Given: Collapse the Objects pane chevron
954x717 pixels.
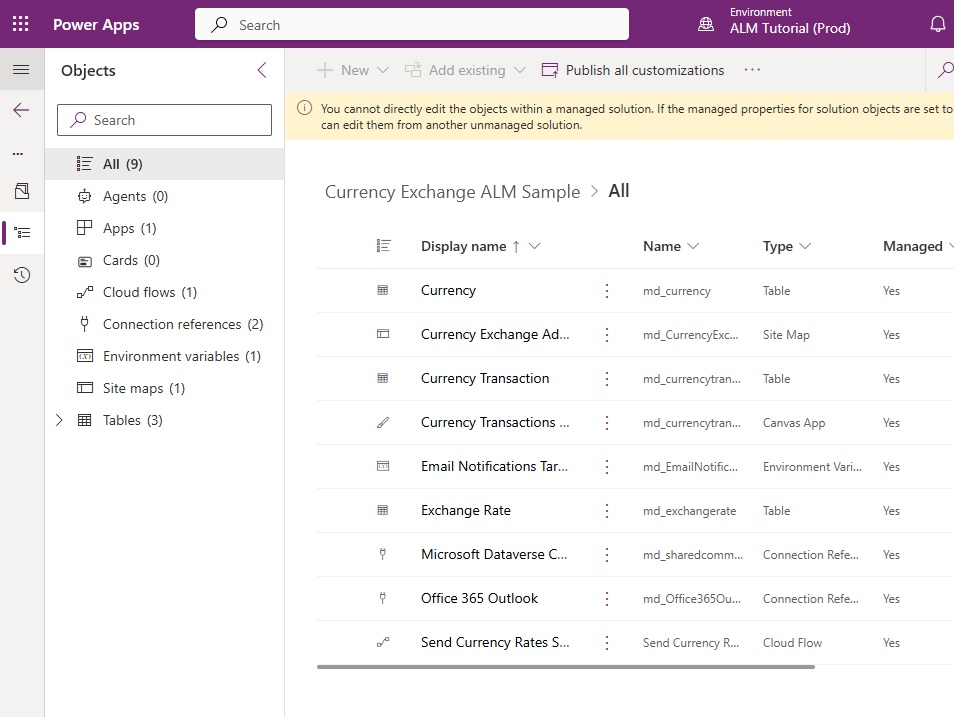Looking at the screenshot, I should point(262,70).
